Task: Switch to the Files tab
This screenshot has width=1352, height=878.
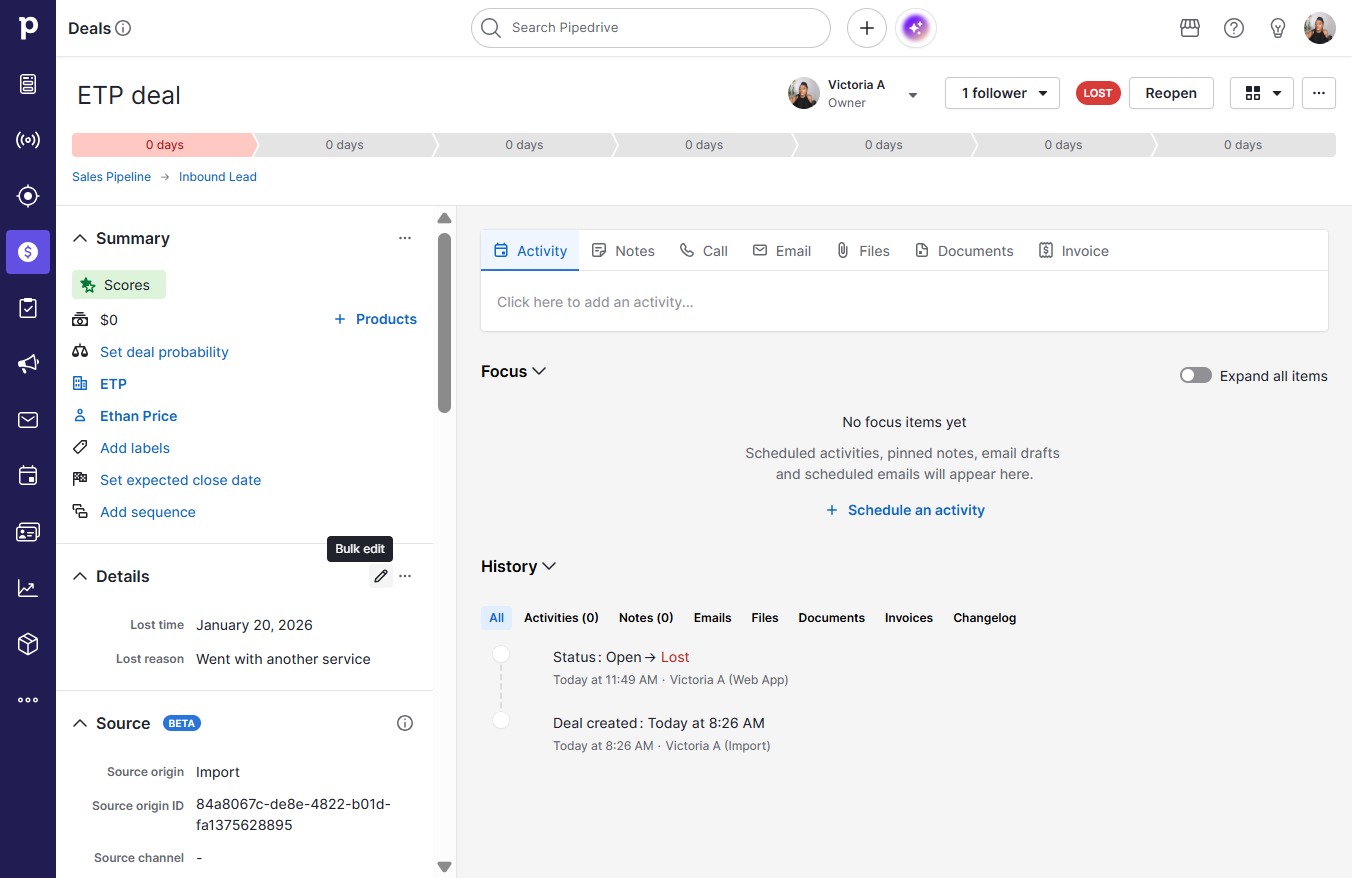Action: (x=863, y=251)
